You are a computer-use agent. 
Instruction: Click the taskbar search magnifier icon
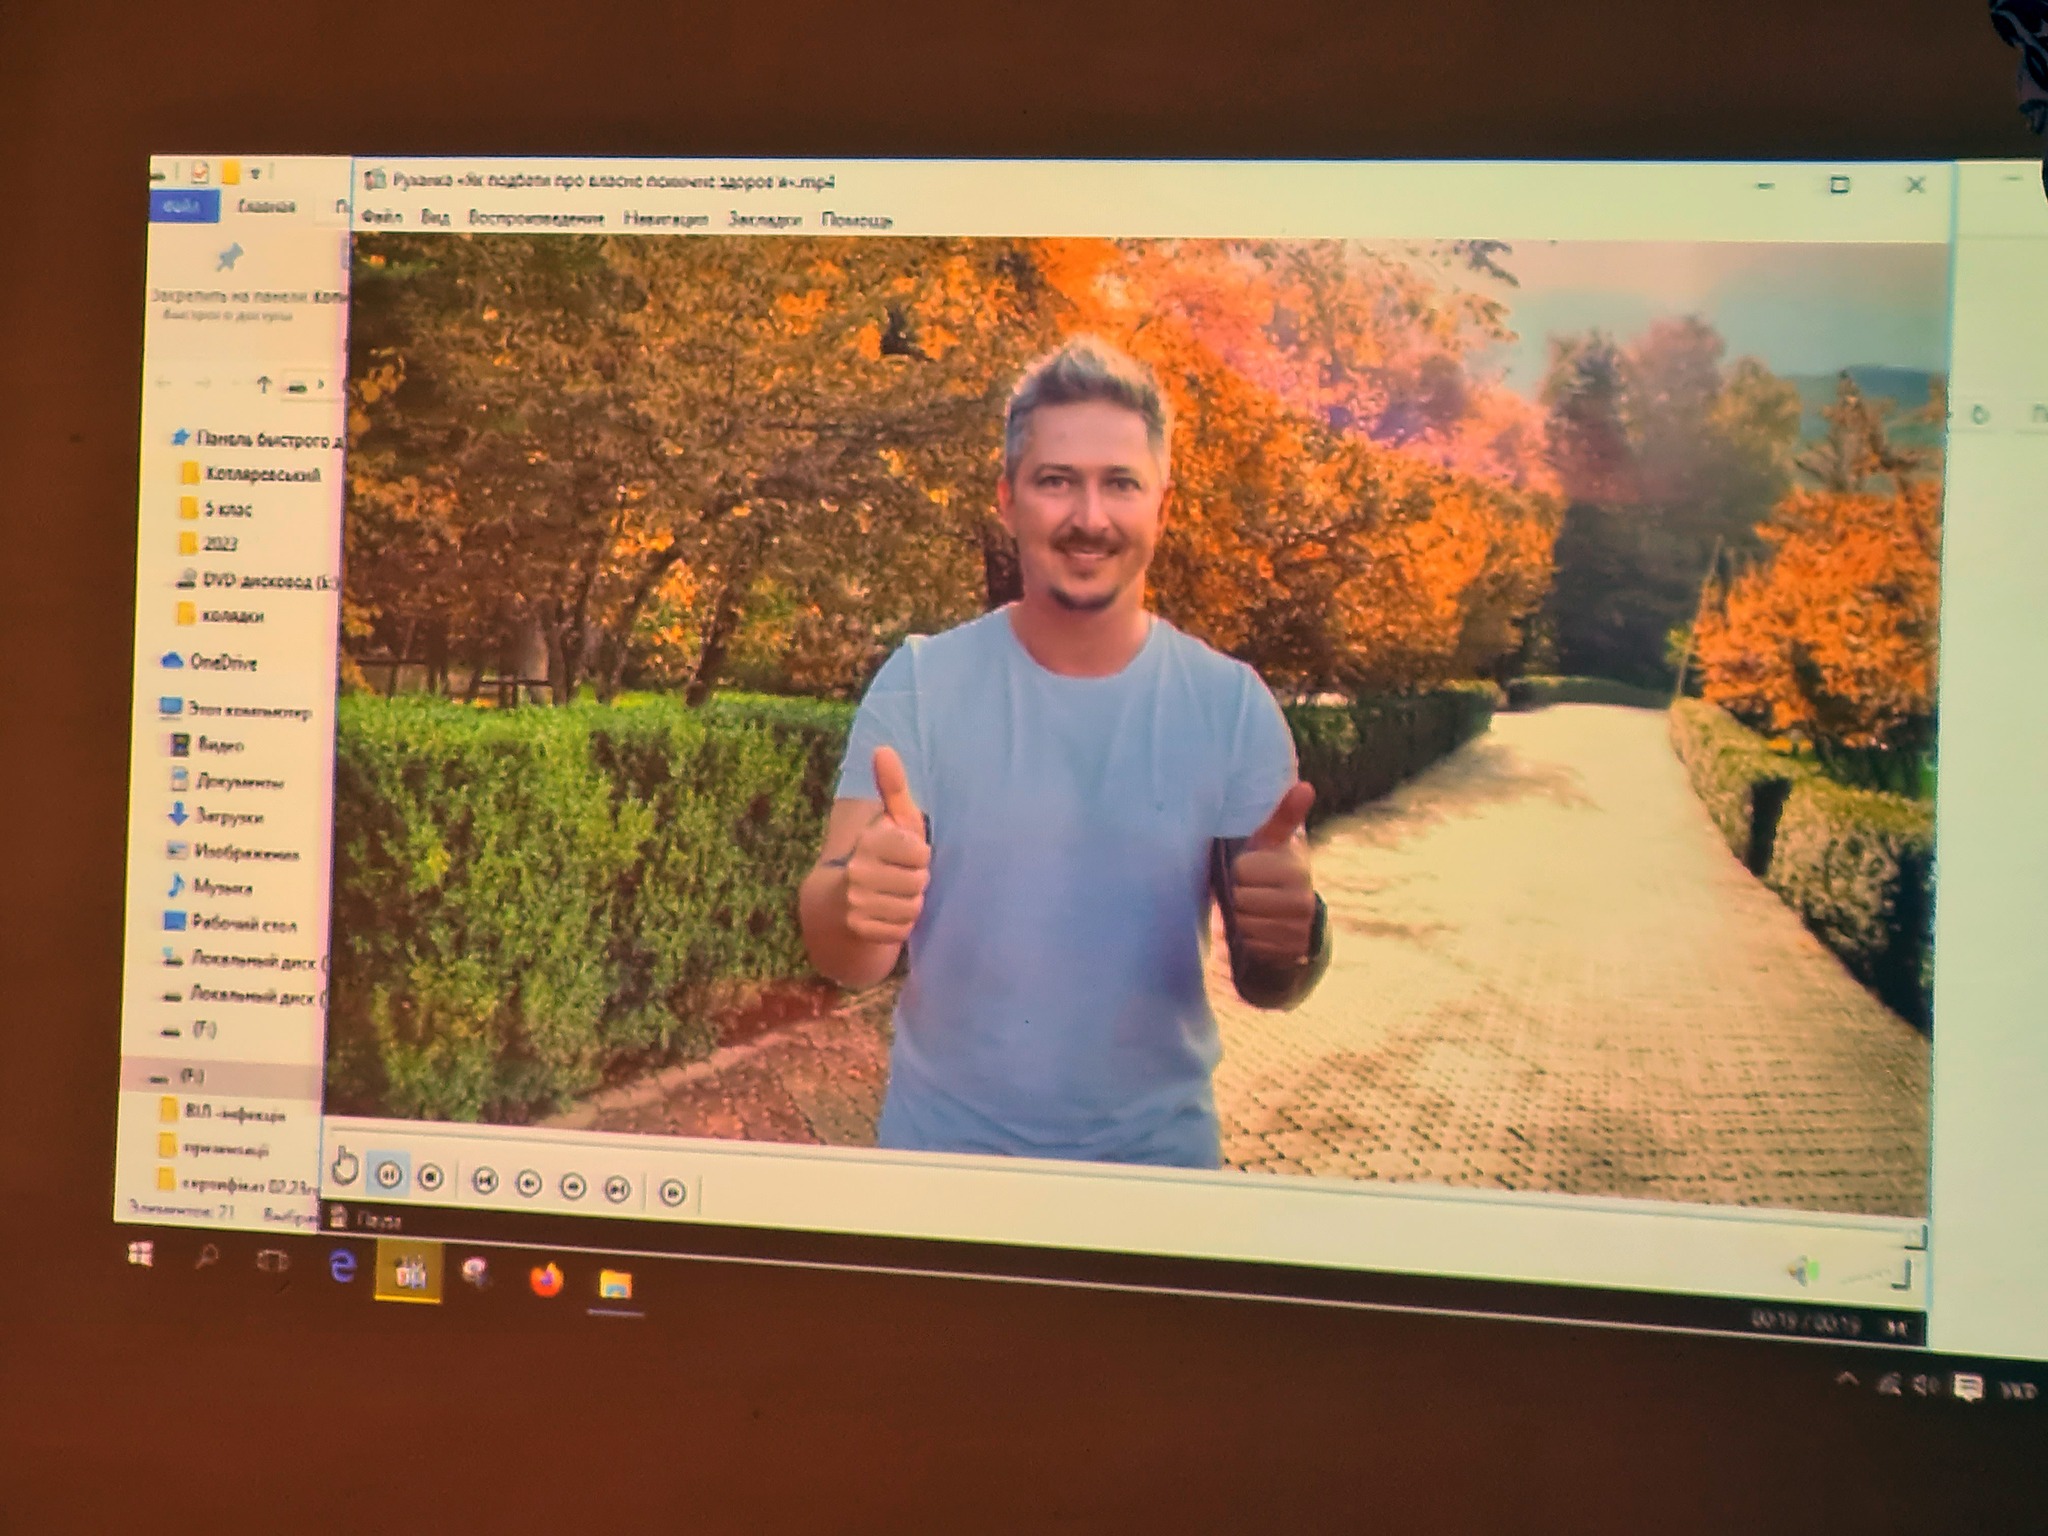pos(207,1257)
